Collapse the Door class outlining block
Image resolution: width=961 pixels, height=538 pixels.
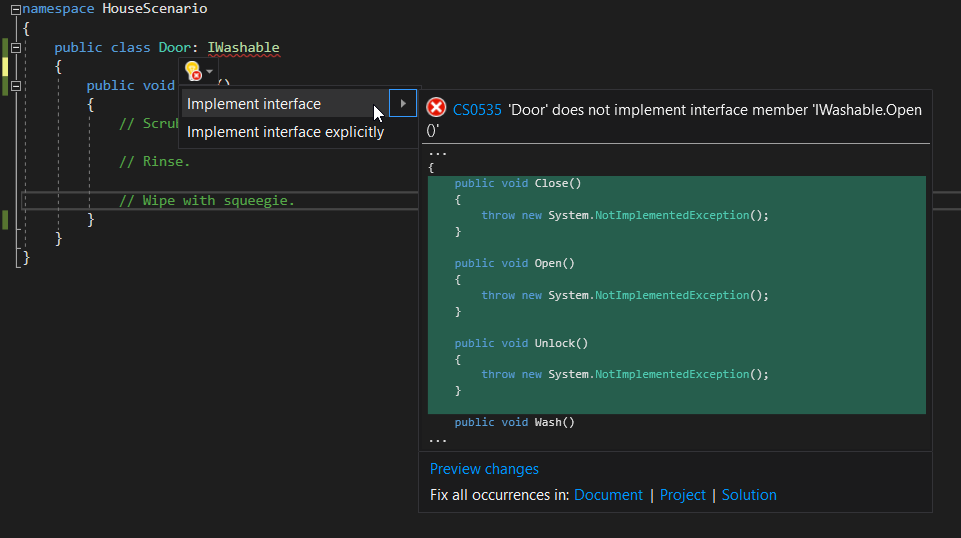click(16, 48)
